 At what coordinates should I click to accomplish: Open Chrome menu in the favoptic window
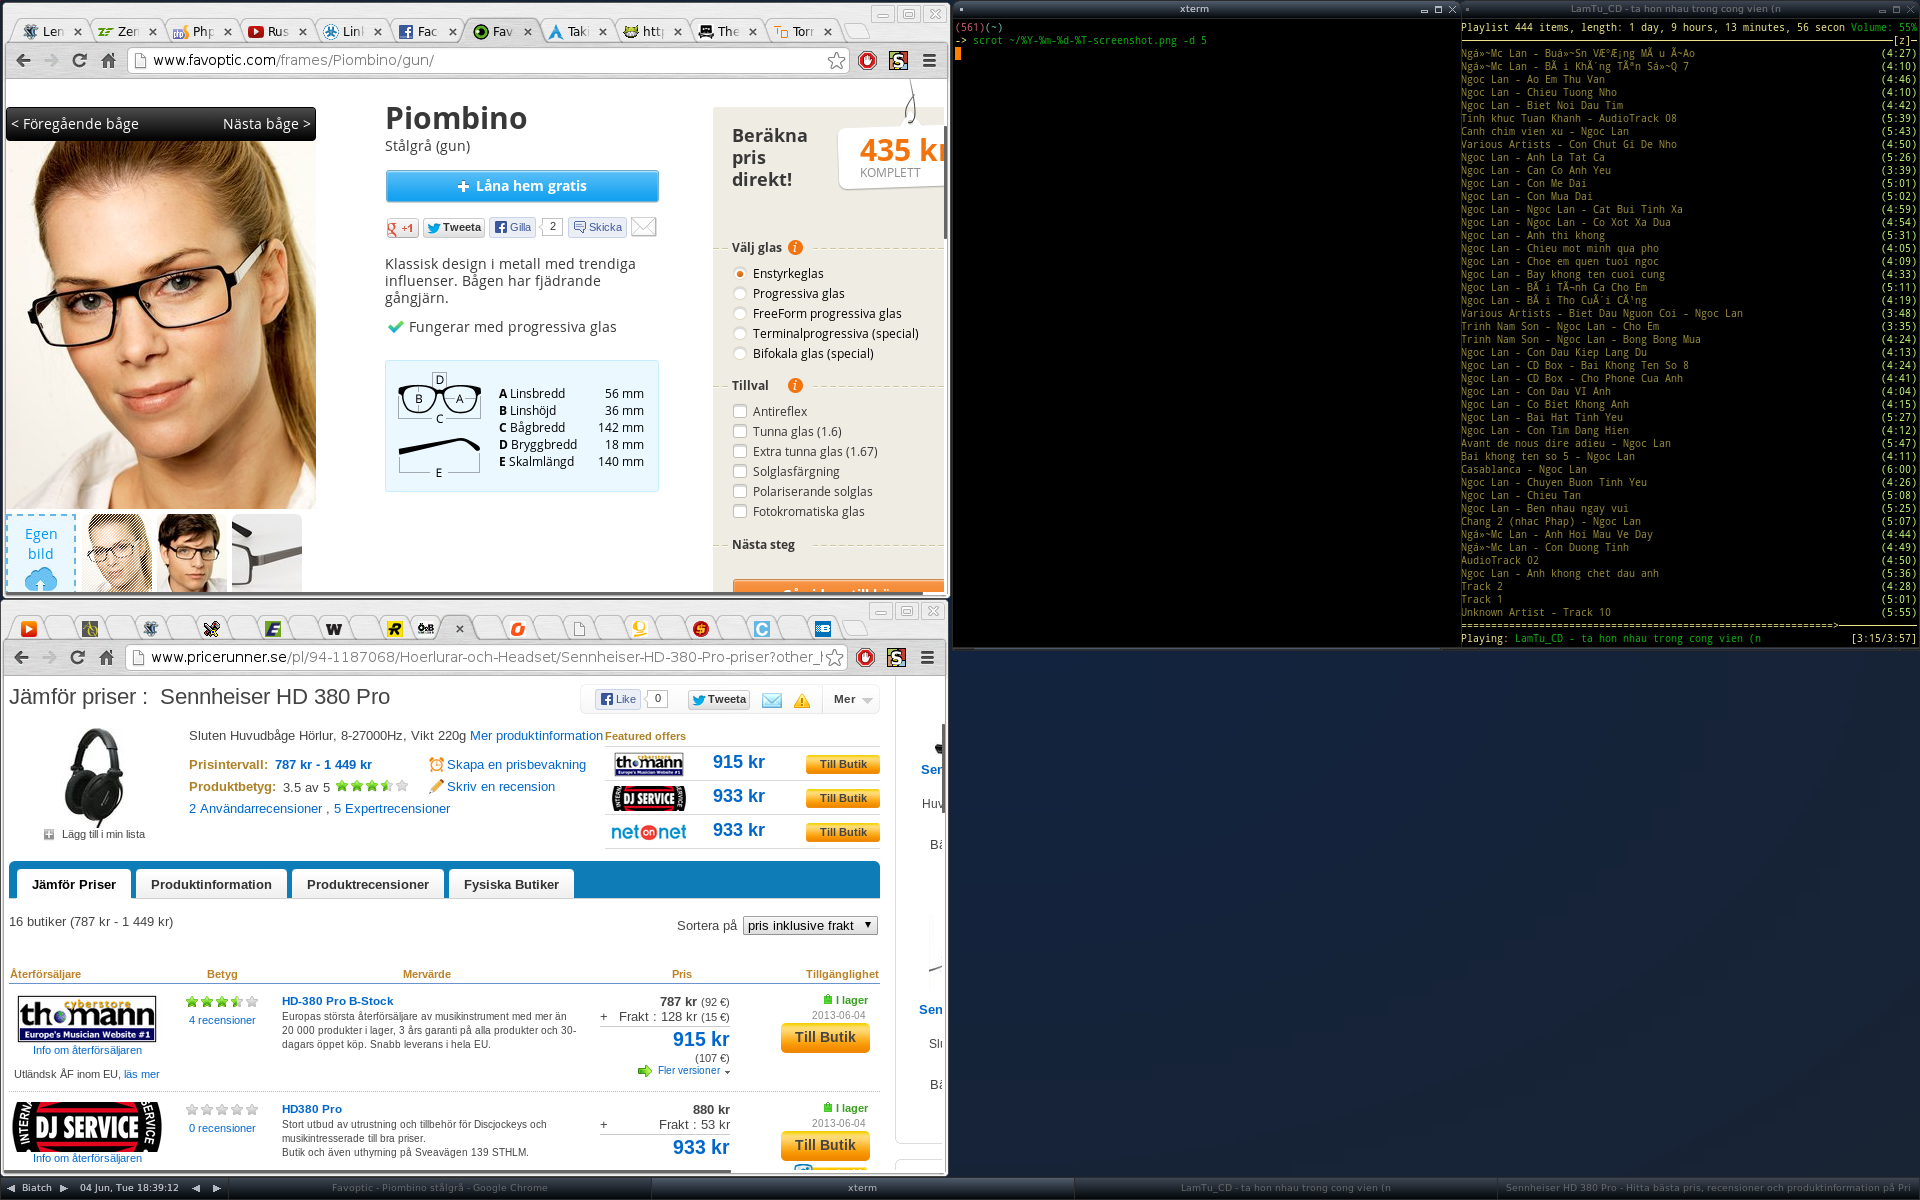pos(929,61)
